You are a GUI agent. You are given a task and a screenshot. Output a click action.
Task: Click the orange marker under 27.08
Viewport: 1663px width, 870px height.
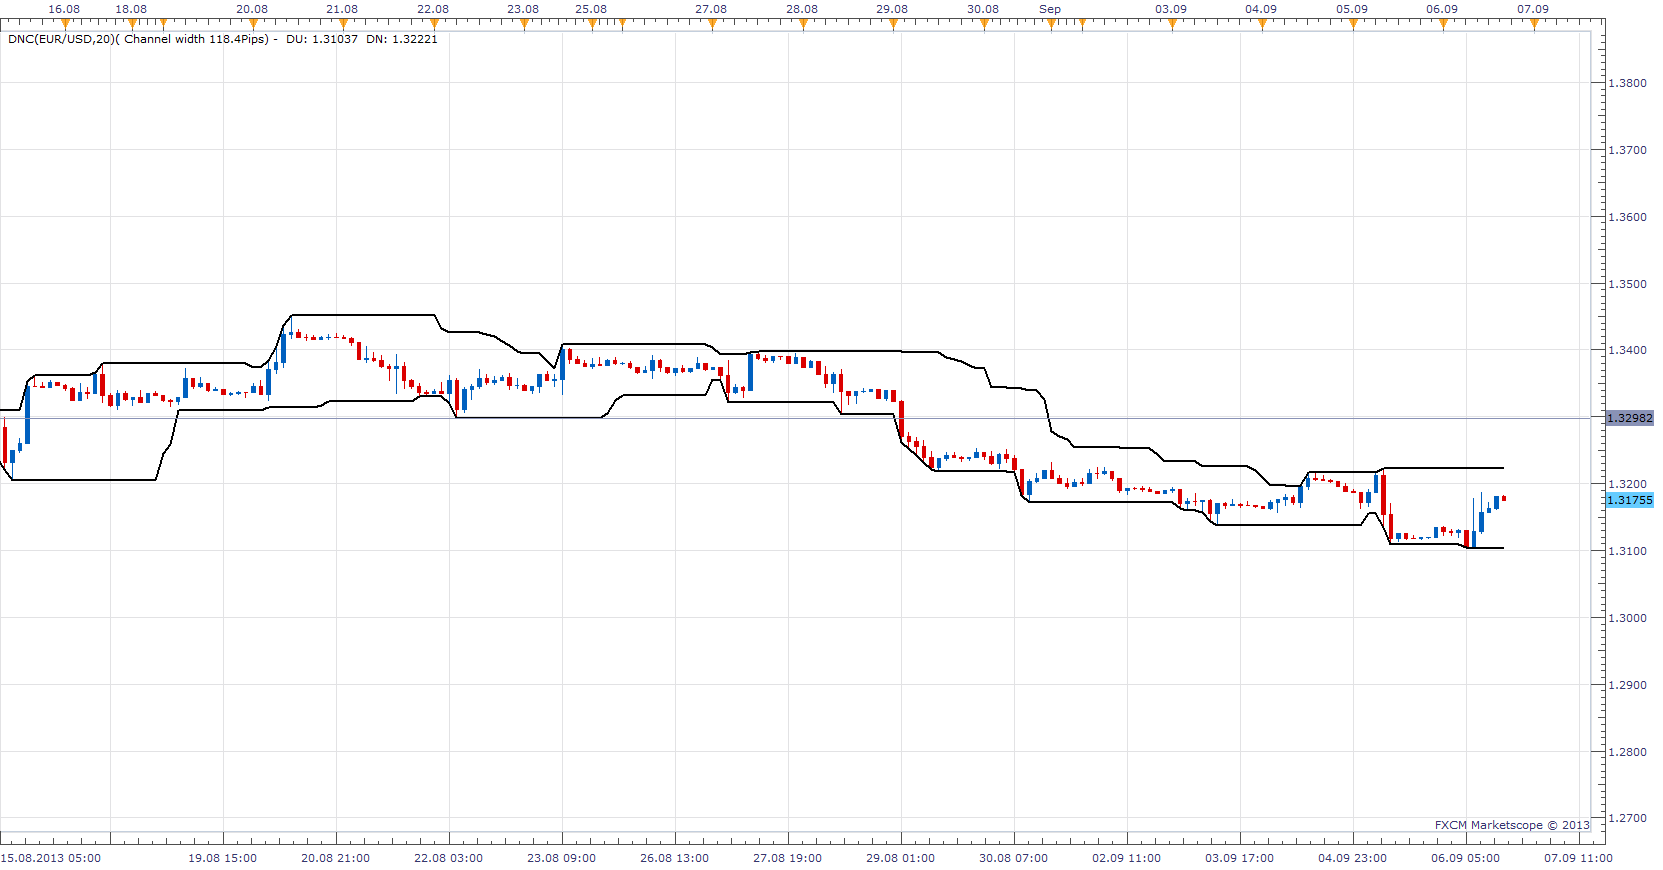712,24
